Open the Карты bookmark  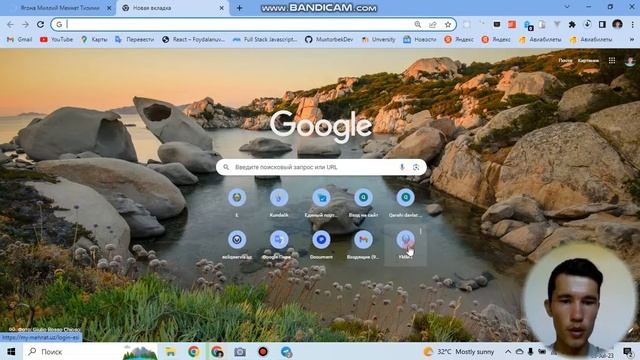pos(94,40)
